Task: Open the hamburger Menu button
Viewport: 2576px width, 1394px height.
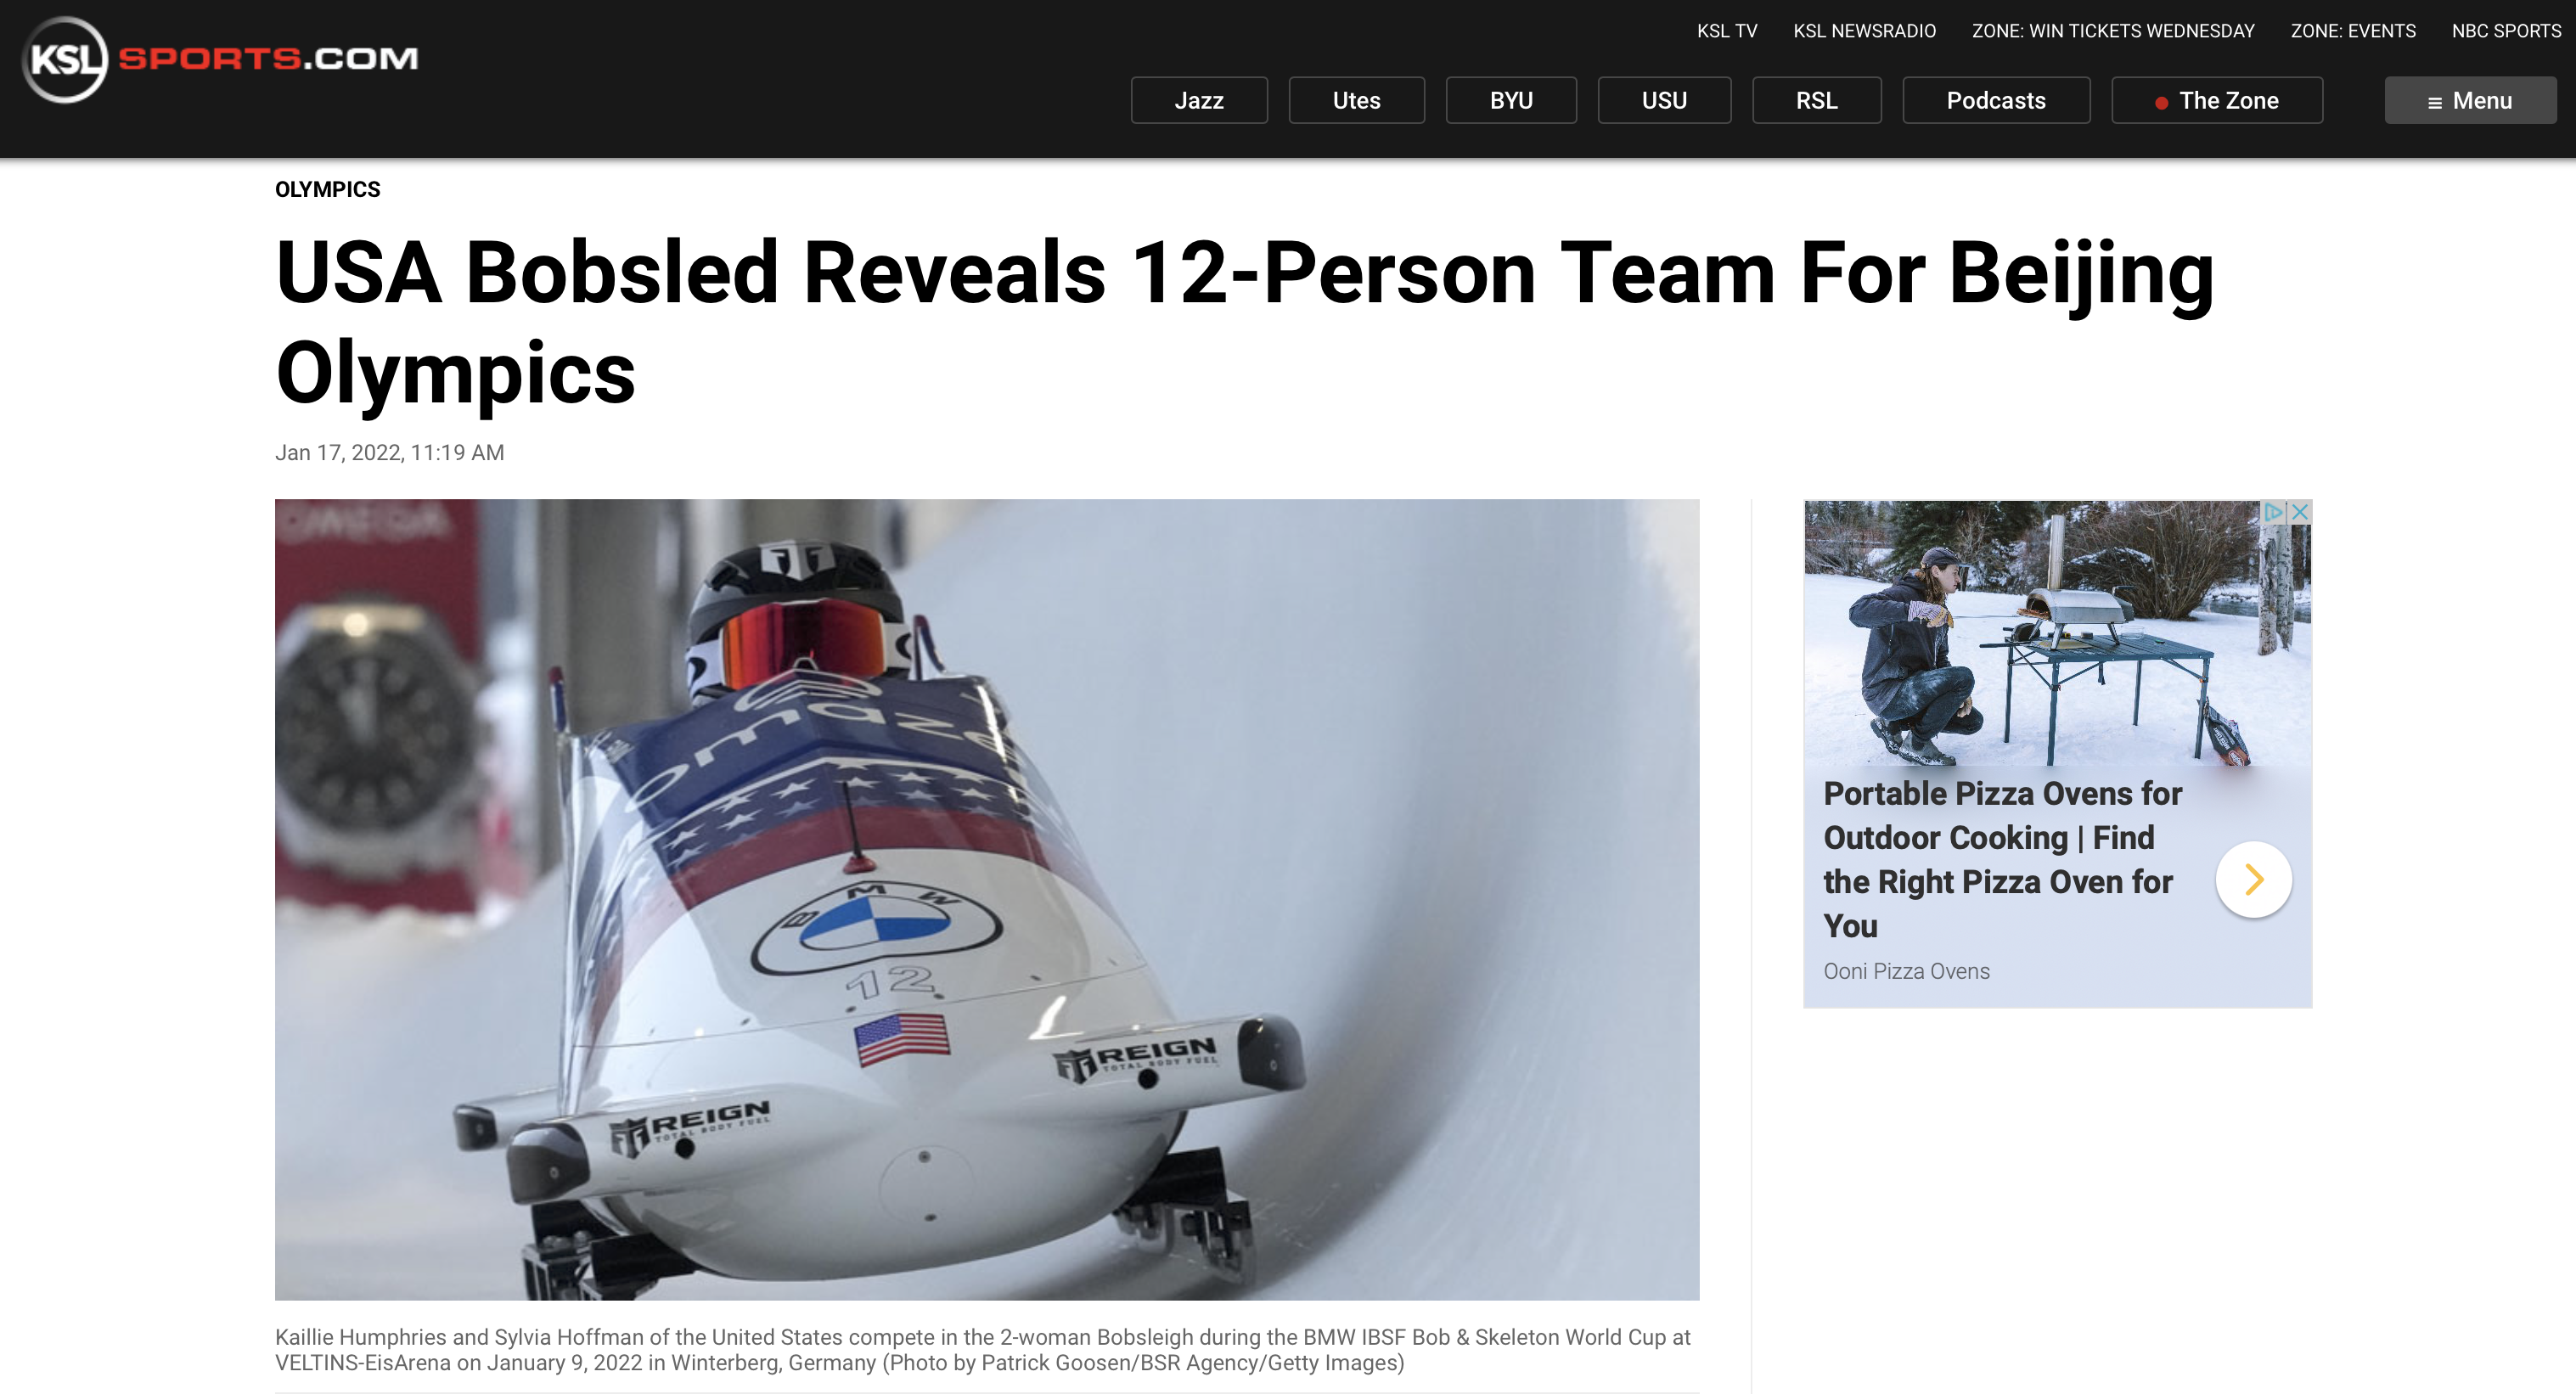Action: pyautogui.click(x=2470, y=101)
